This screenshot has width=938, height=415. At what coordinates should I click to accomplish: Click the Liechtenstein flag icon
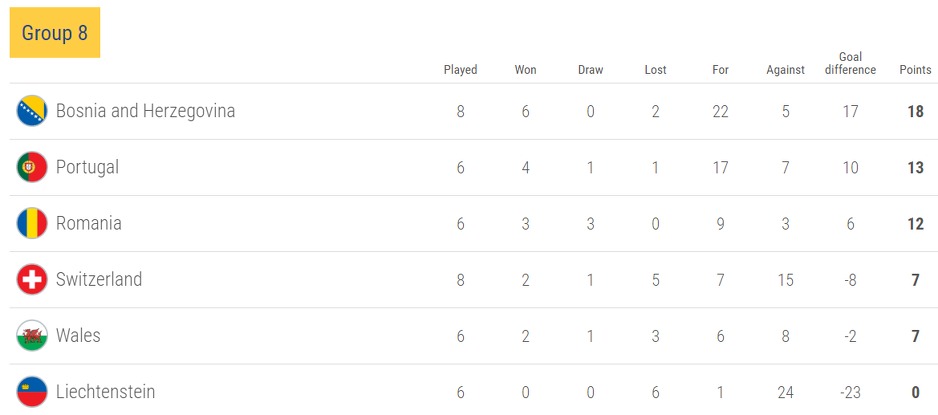point(32,391)
